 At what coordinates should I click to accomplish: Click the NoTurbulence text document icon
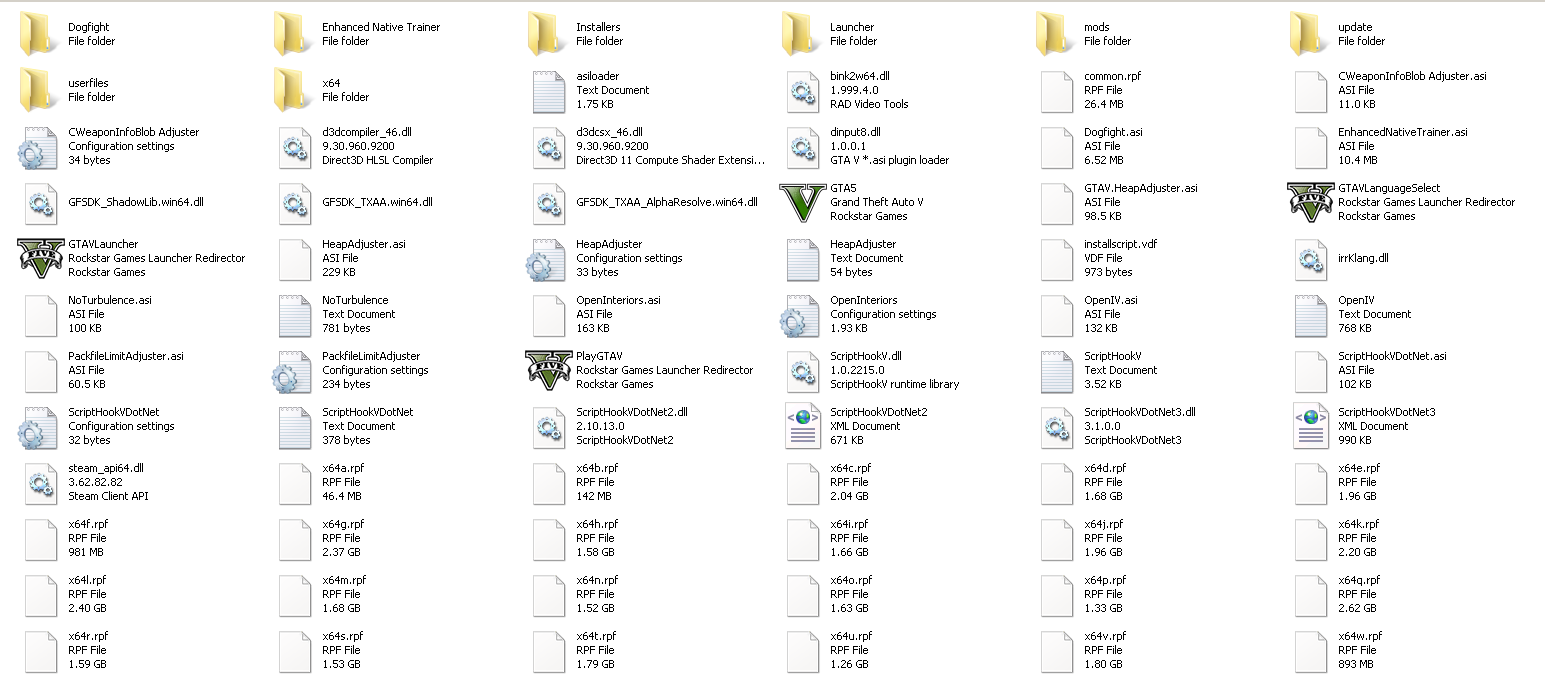coord(294,314)
